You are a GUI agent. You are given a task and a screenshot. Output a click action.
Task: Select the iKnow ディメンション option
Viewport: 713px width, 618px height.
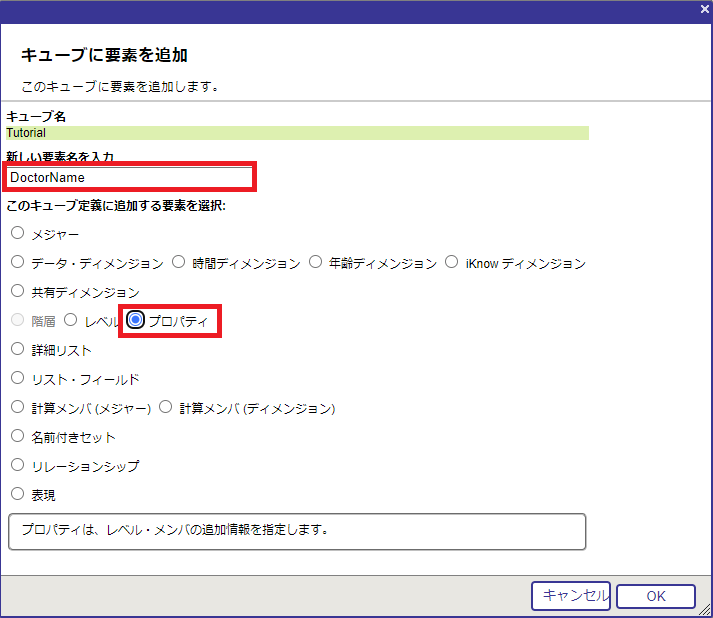coord(451,262)
